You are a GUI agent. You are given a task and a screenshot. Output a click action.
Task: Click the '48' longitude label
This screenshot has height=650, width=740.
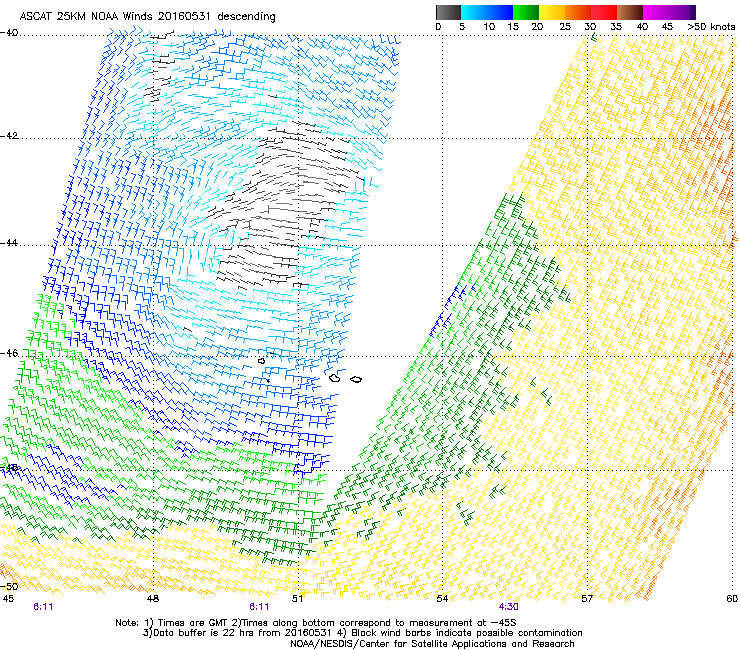coord(152,599)
